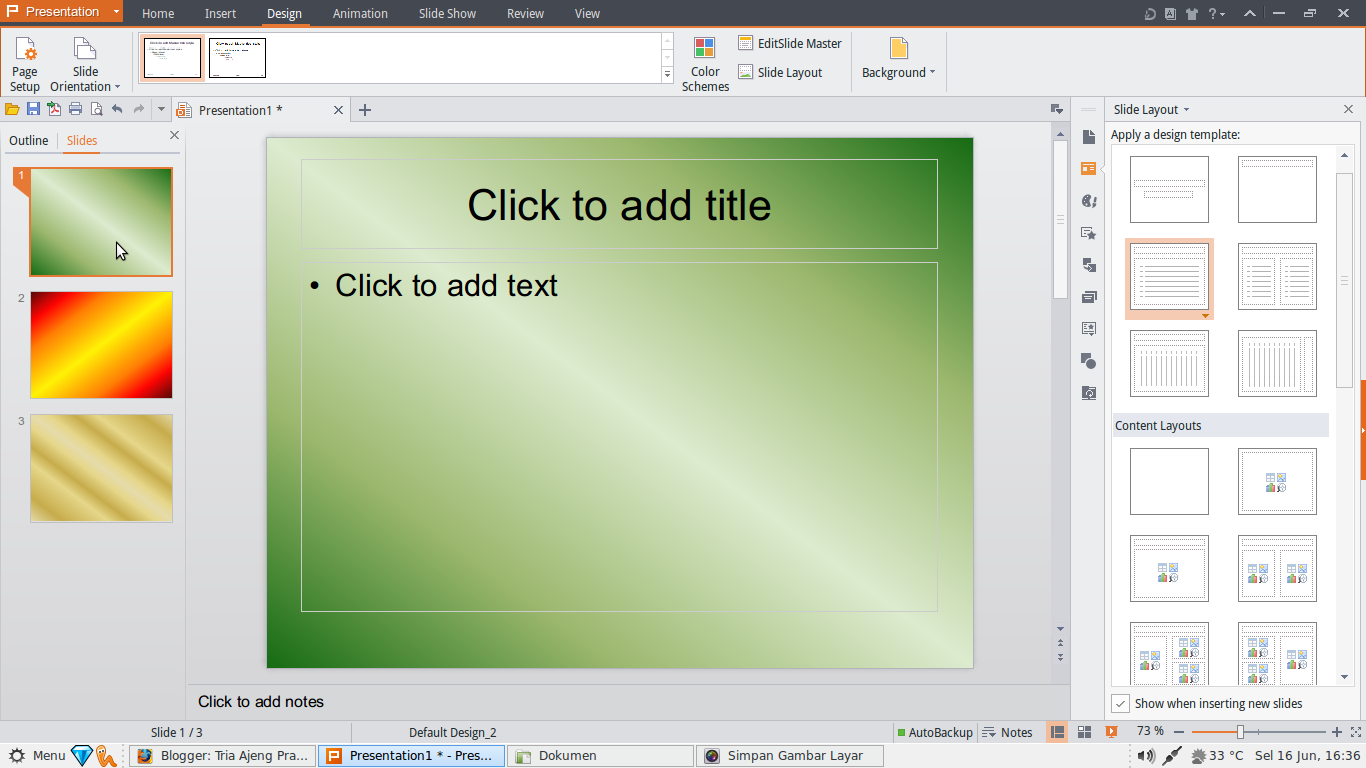Start the slideshow from the status bar icon

[x=1111, y=732]
